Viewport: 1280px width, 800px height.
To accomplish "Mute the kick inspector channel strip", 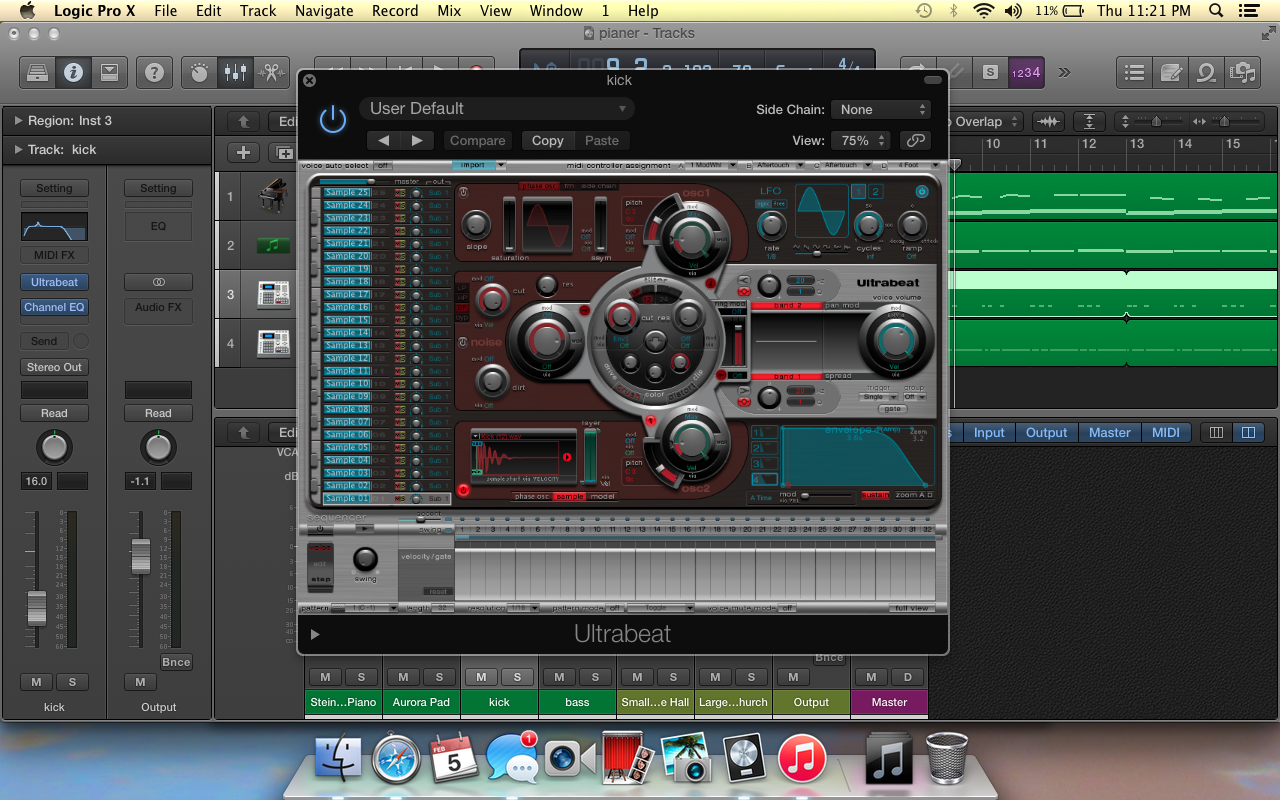I will [37, 682].
